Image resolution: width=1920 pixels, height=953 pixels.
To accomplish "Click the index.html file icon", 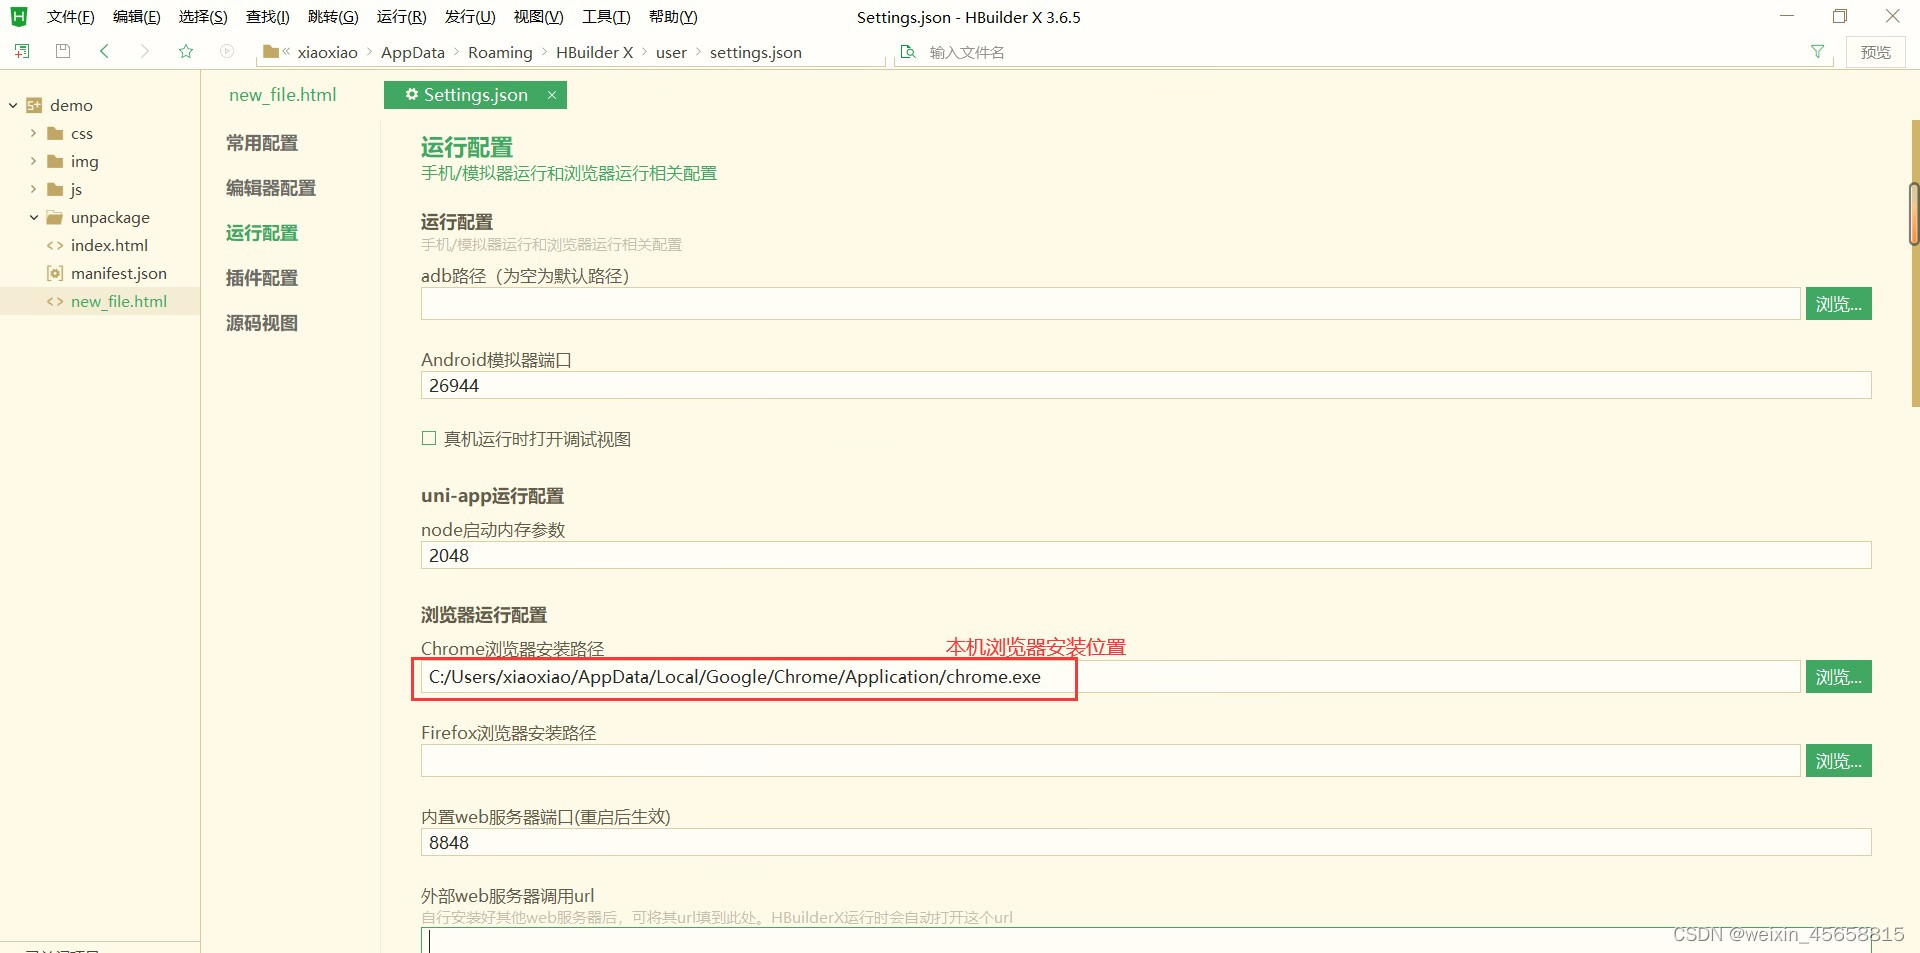I will tap(55, 245).
